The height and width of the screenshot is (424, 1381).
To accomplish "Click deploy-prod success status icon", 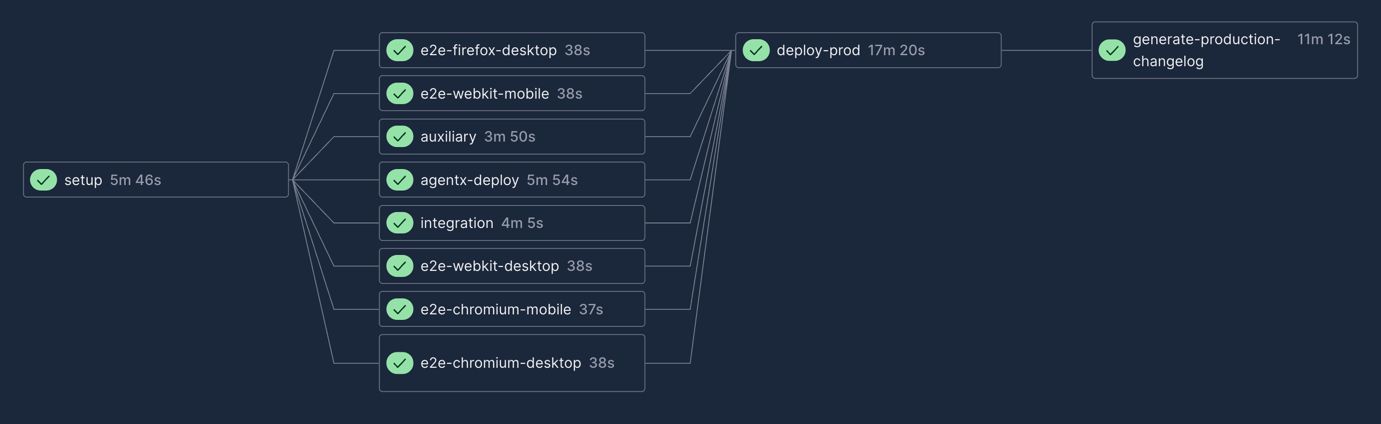I will (756, 50).
